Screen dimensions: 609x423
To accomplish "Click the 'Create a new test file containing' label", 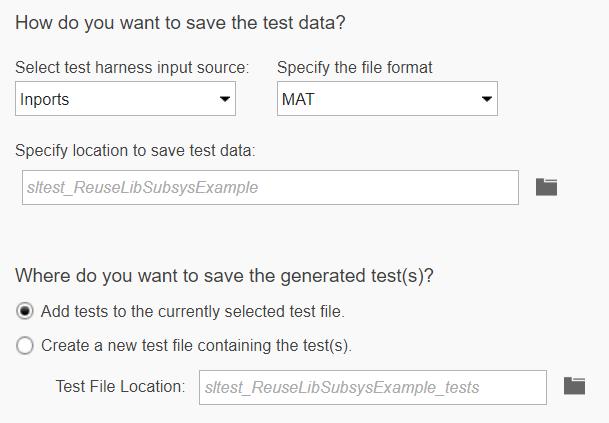I will [196, 346].
